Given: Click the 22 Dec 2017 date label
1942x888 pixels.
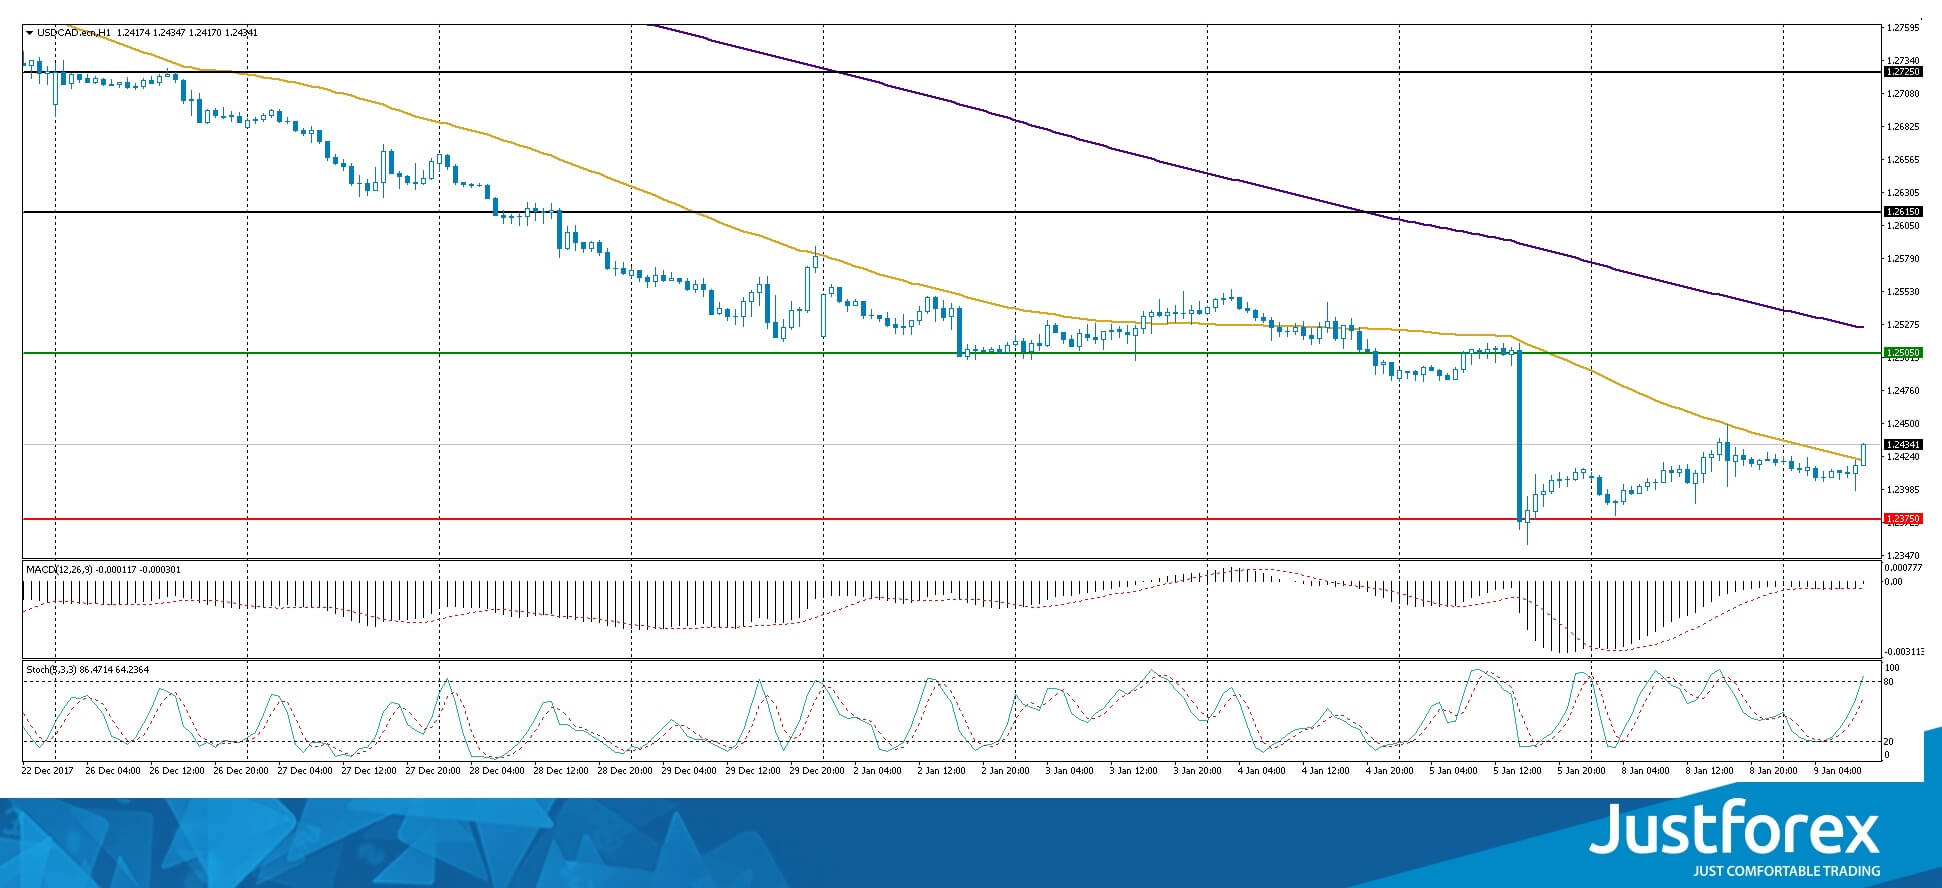Looking at the screenshot, I should 48,771.
